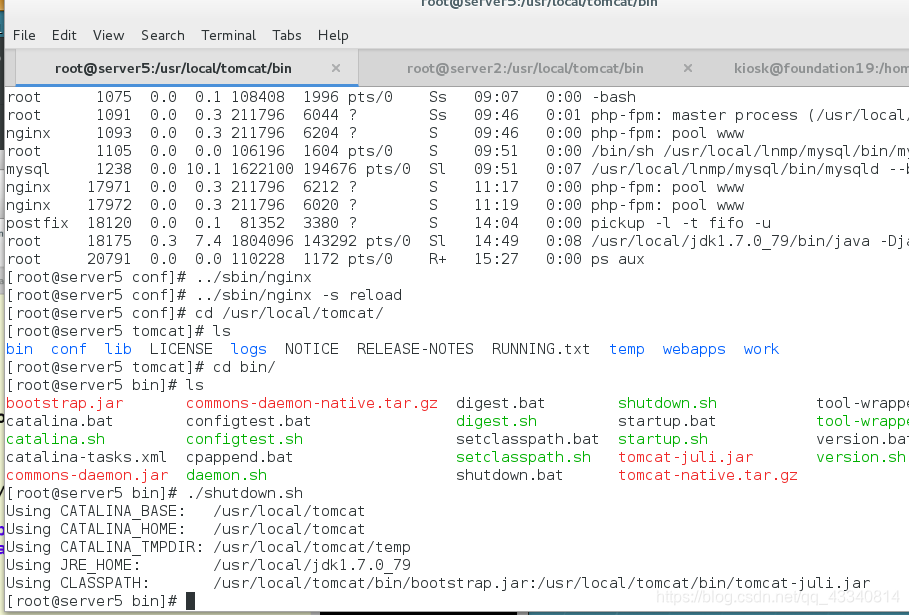The height and width of the screenshot is (615, 909).
Task: Click the blue 'temp' directory name
Action: (627, 349)
